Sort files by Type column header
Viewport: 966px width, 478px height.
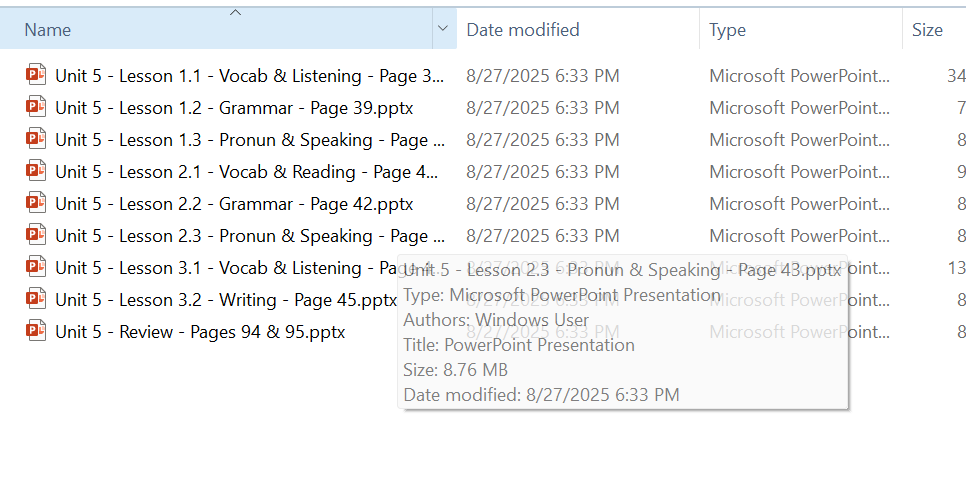click(x=727, y=30)
